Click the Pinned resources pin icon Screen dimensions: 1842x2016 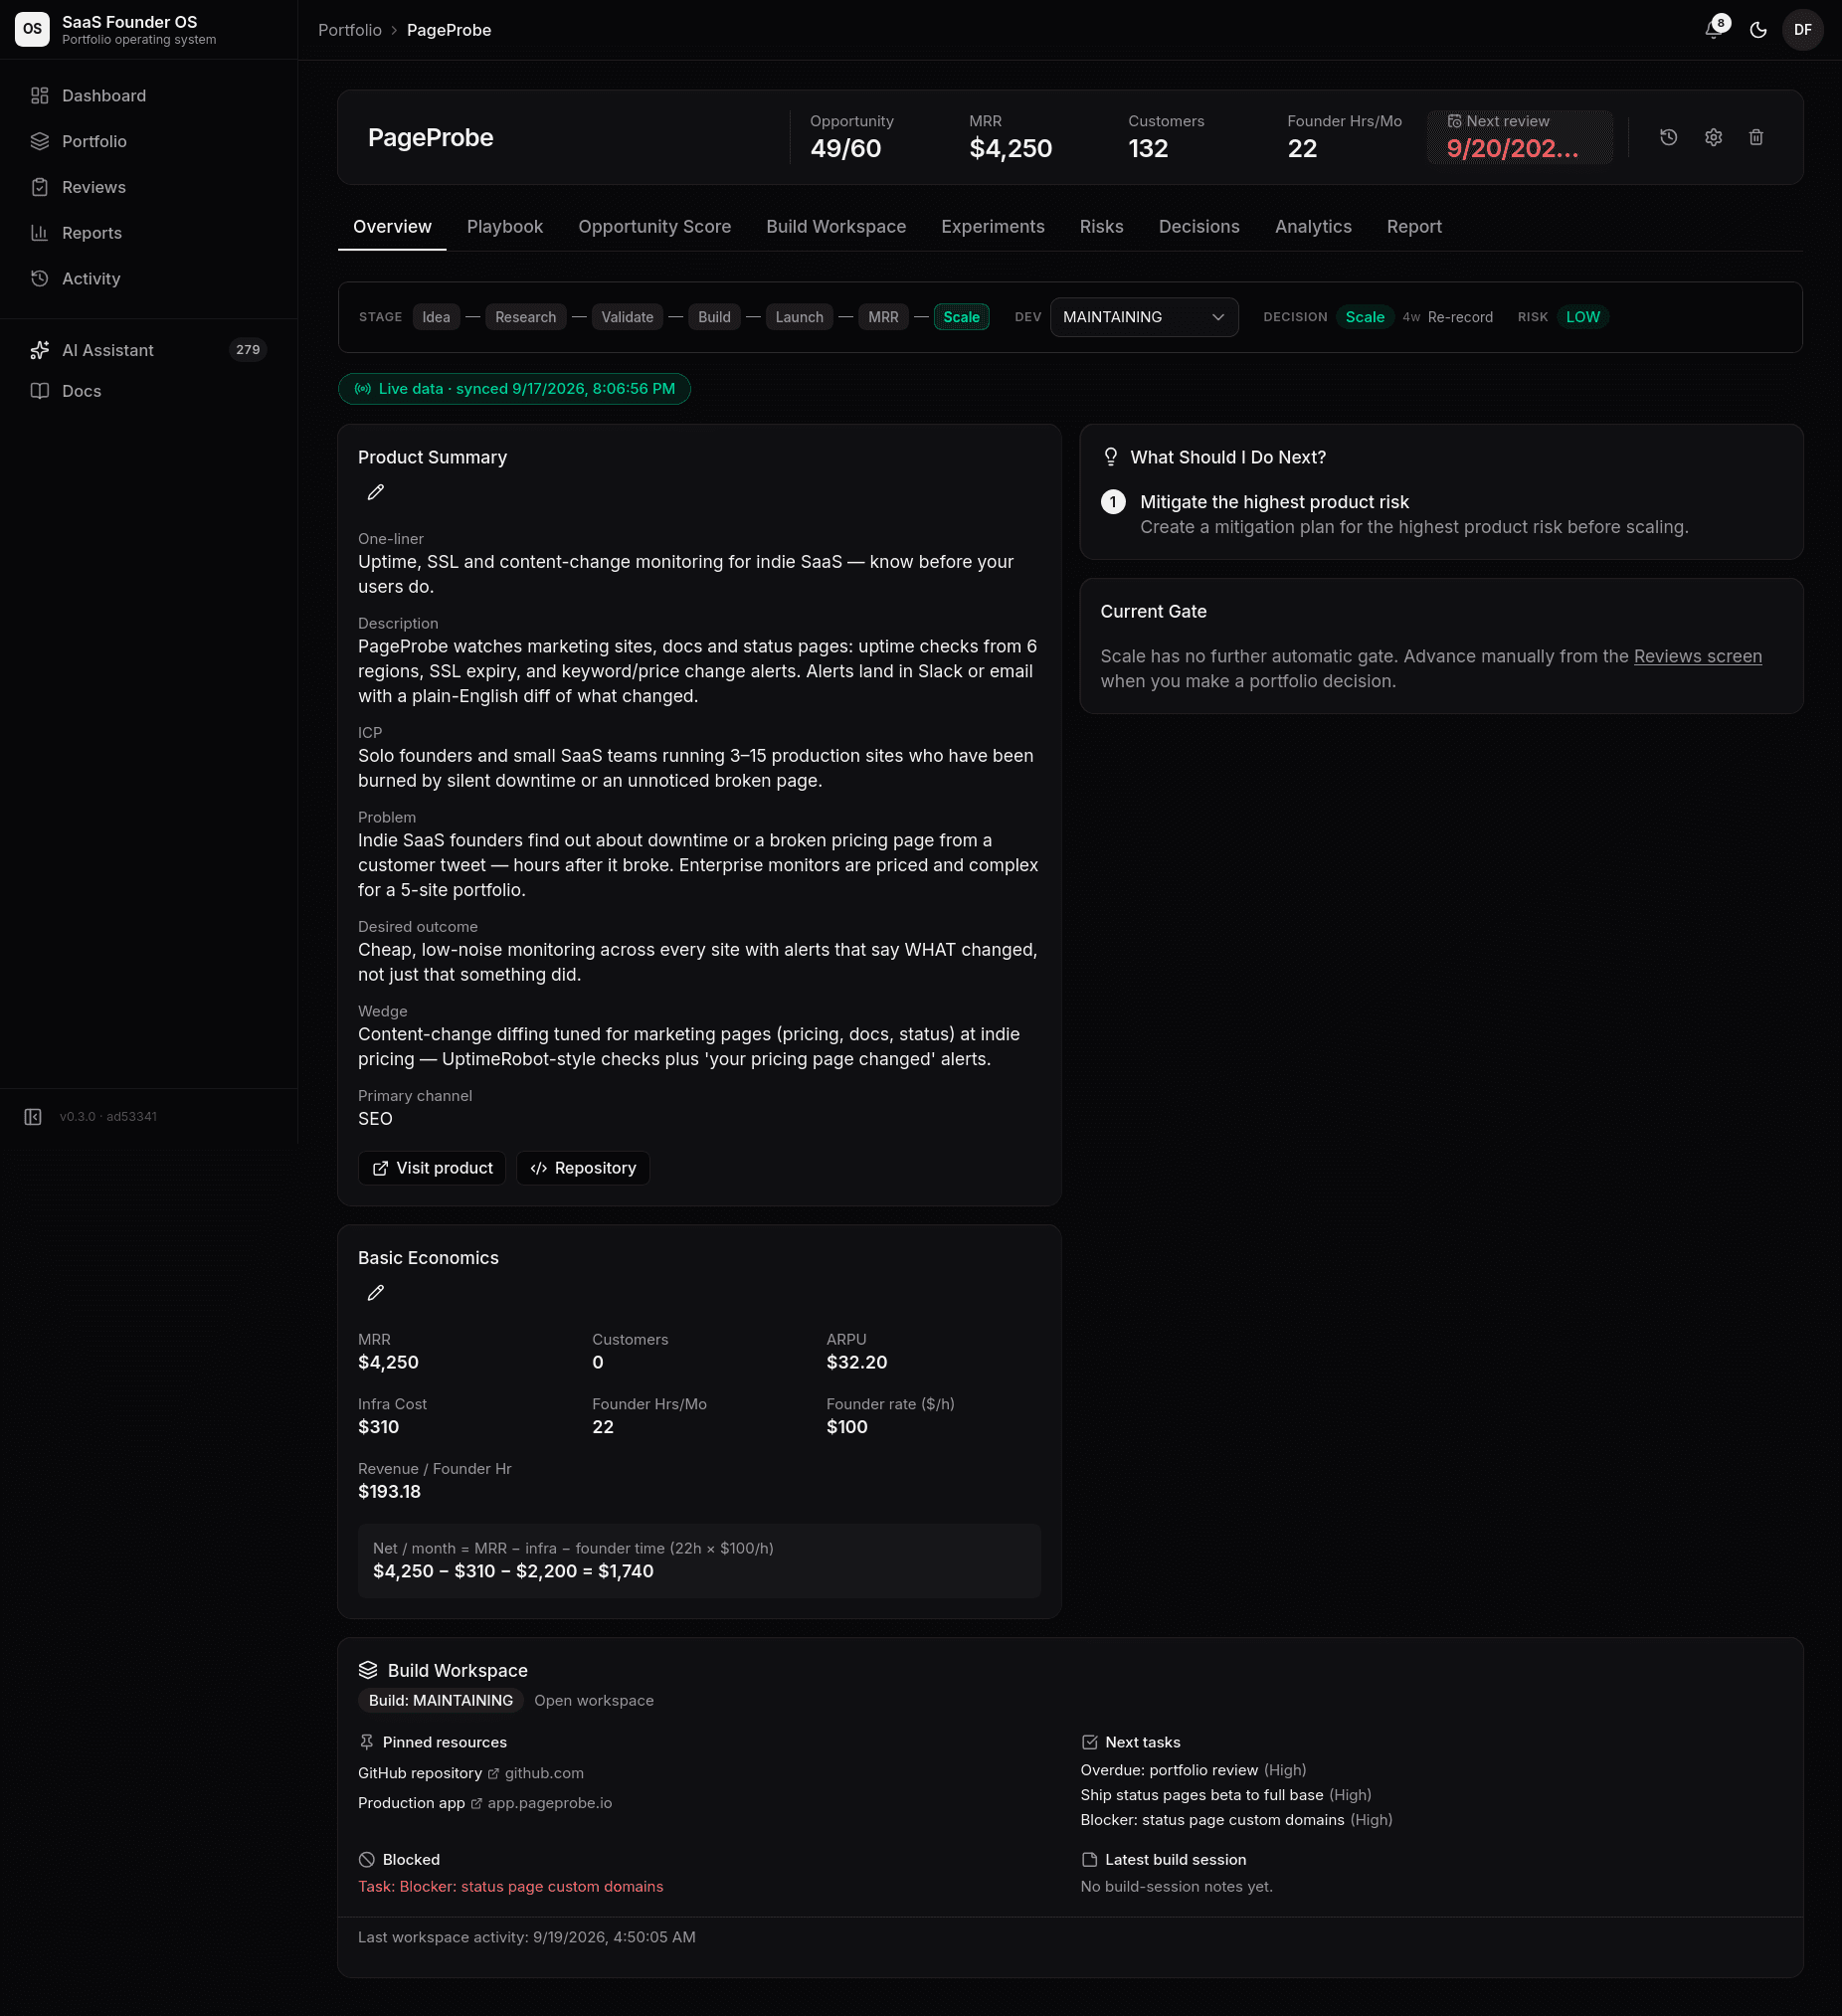pyautogui.click(x=366, y=1742)
